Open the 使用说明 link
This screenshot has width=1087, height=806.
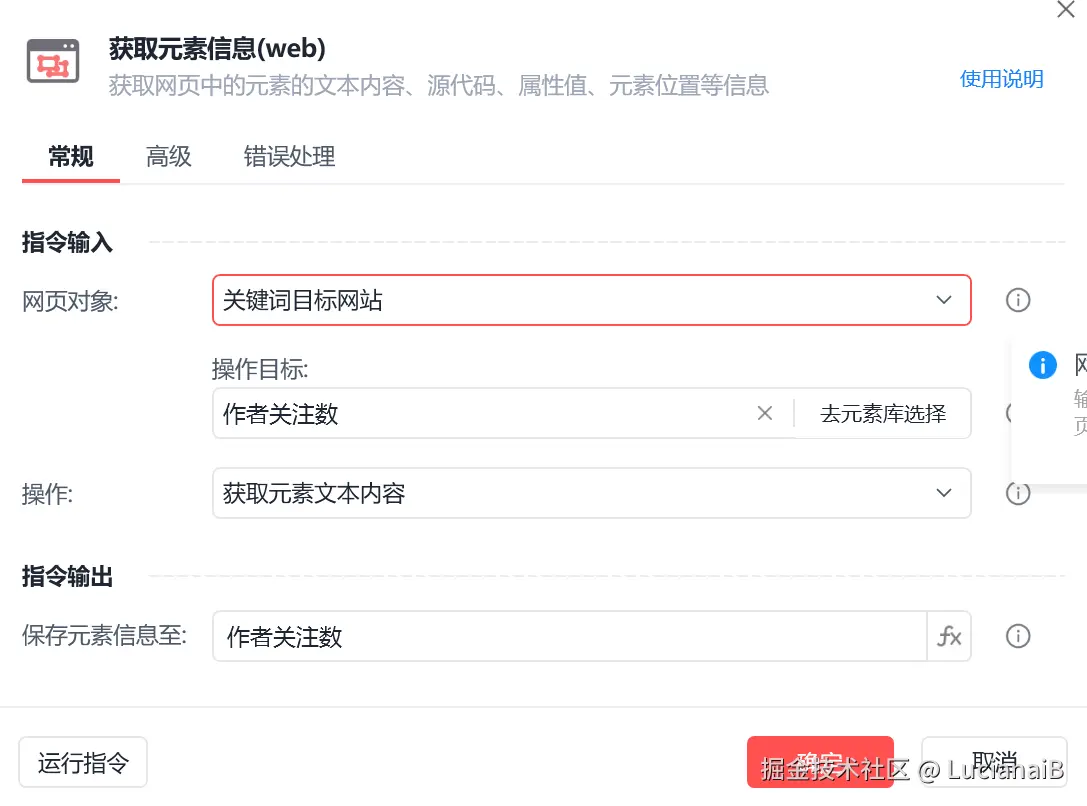click(x=1001, y=79)
